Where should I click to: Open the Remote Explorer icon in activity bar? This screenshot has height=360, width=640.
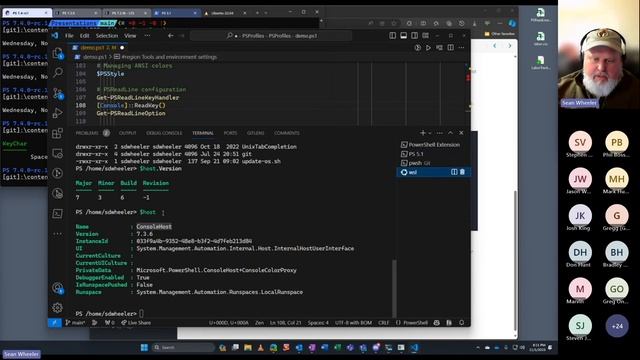(58, 153)
